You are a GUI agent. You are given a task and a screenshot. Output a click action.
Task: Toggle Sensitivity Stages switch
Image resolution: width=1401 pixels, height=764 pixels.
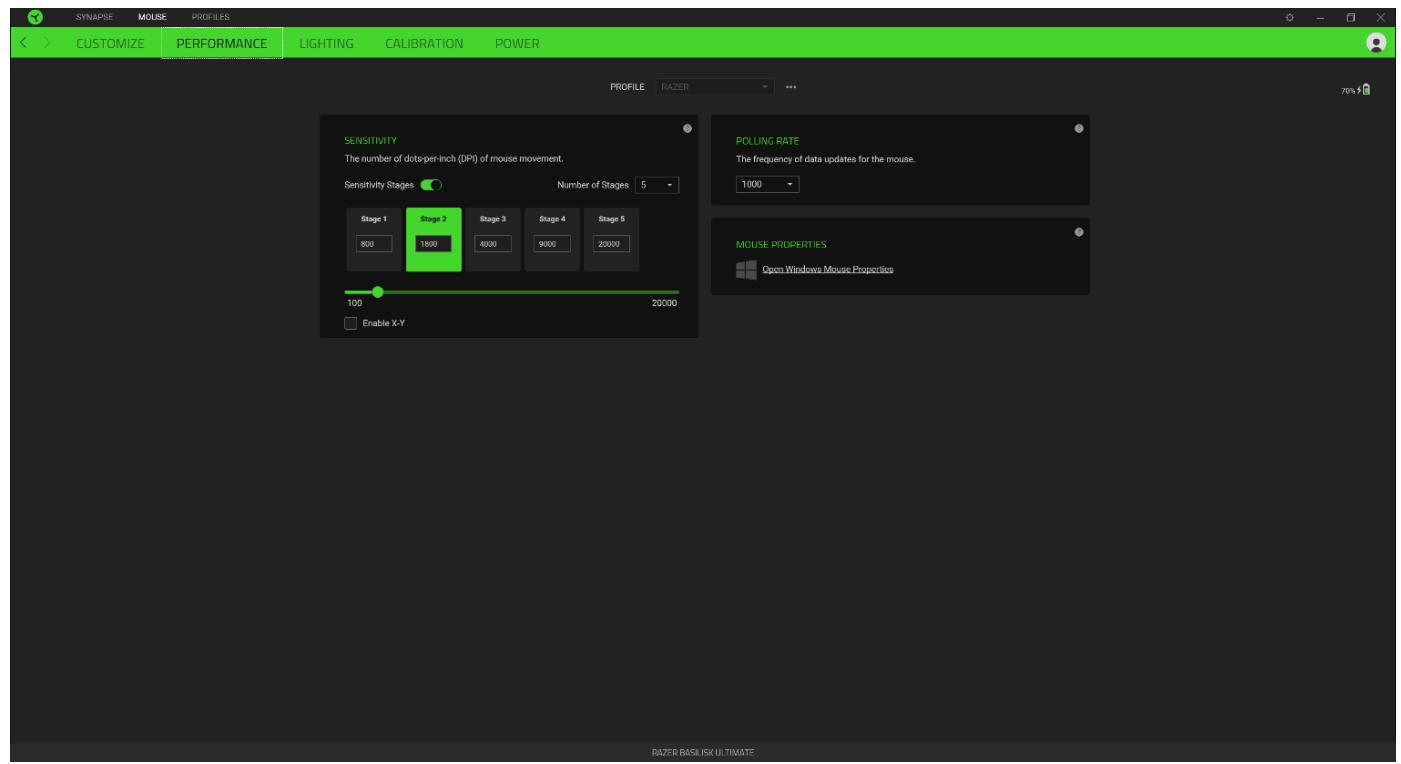[x=432, y=184]
